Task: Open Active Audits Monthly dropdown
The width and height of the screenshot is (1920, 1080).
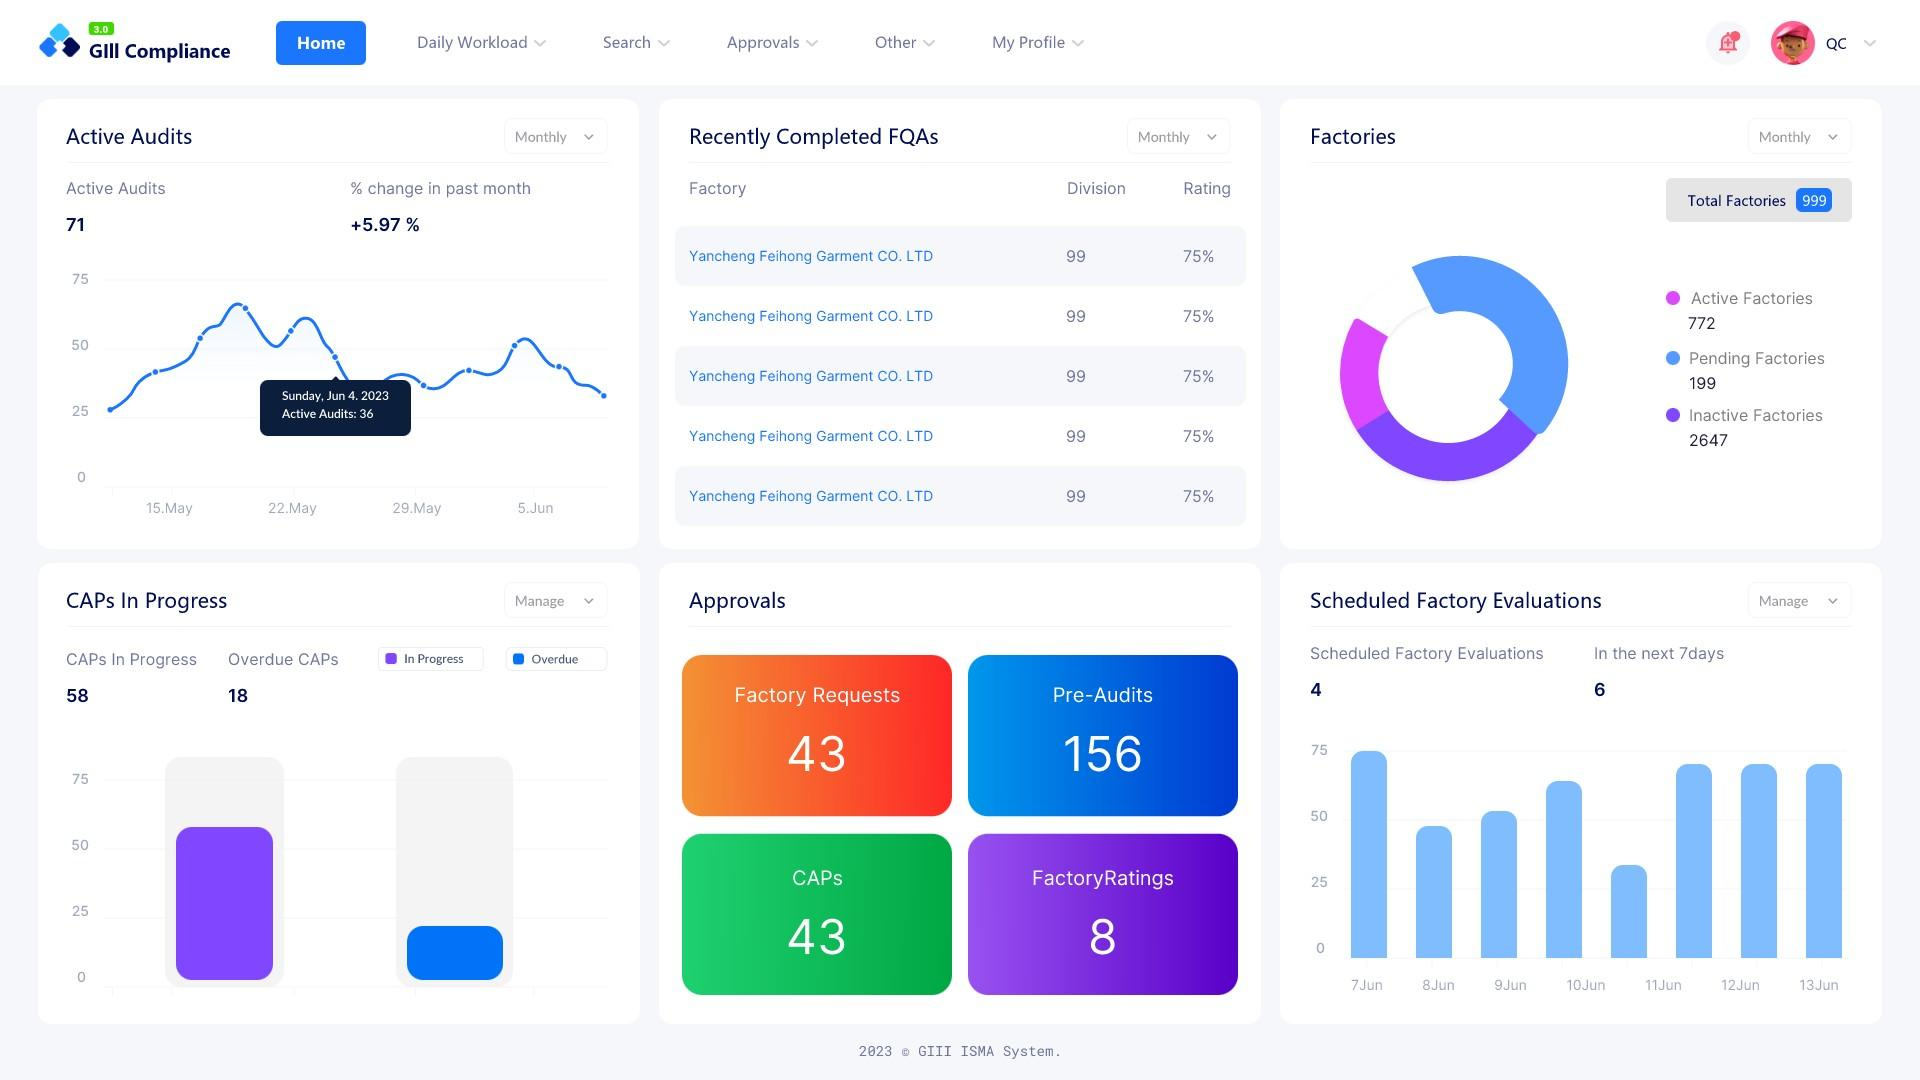Action: (x=555, y=137)
